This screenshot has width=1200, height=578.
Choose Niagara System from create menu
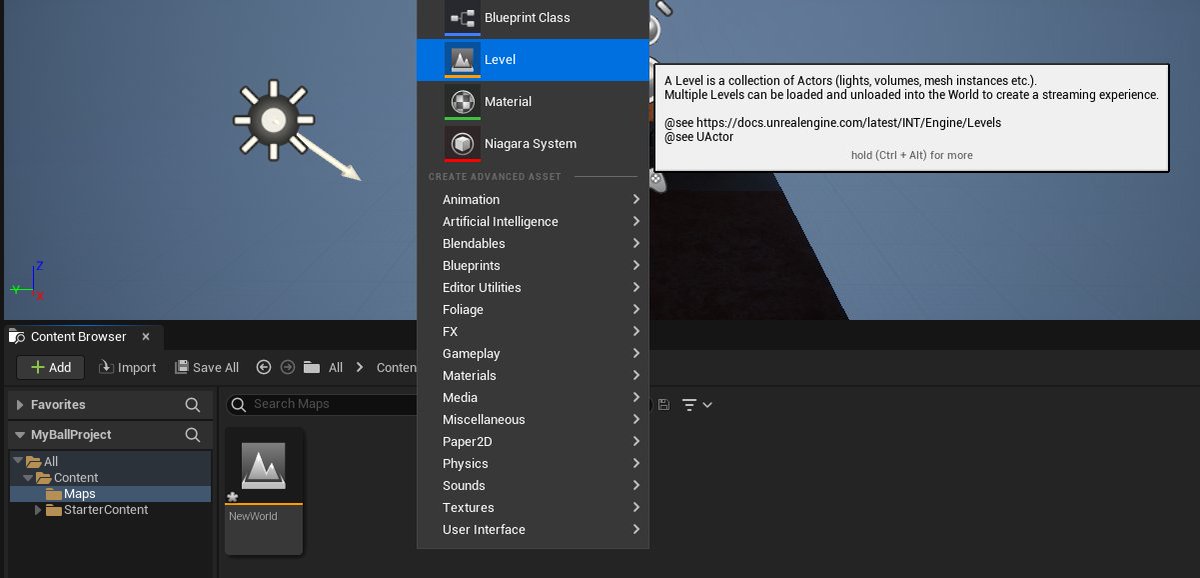533,144
